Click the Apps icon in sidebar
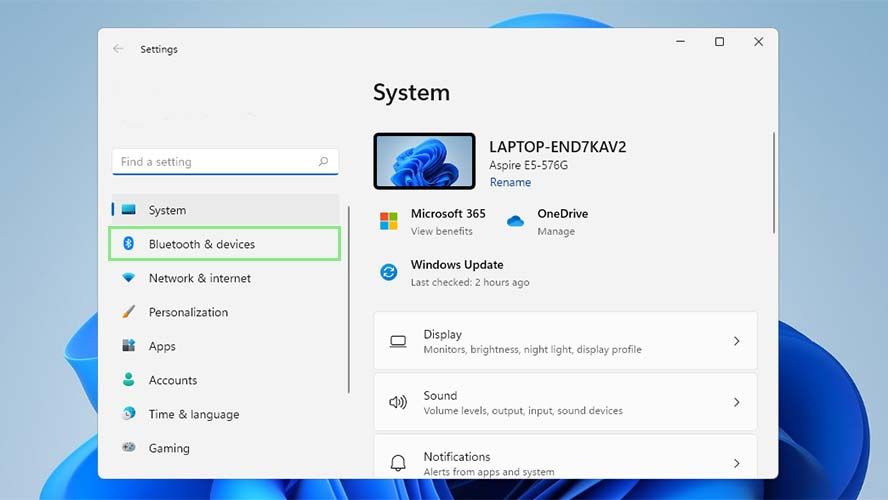This screenshot has width=888, height=500. coord(129,345)
